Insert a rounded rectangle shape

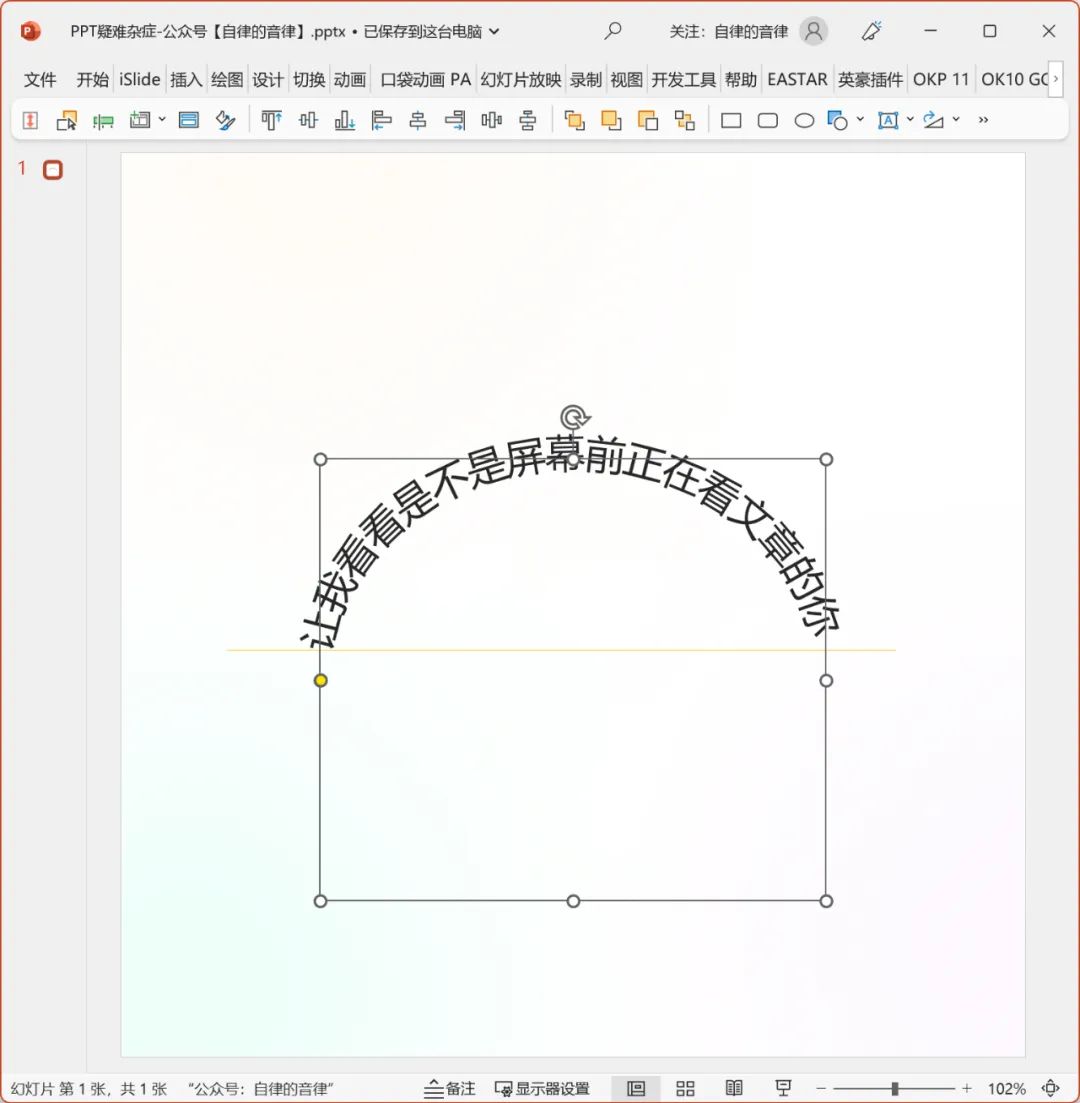click(x=768, y=120)
